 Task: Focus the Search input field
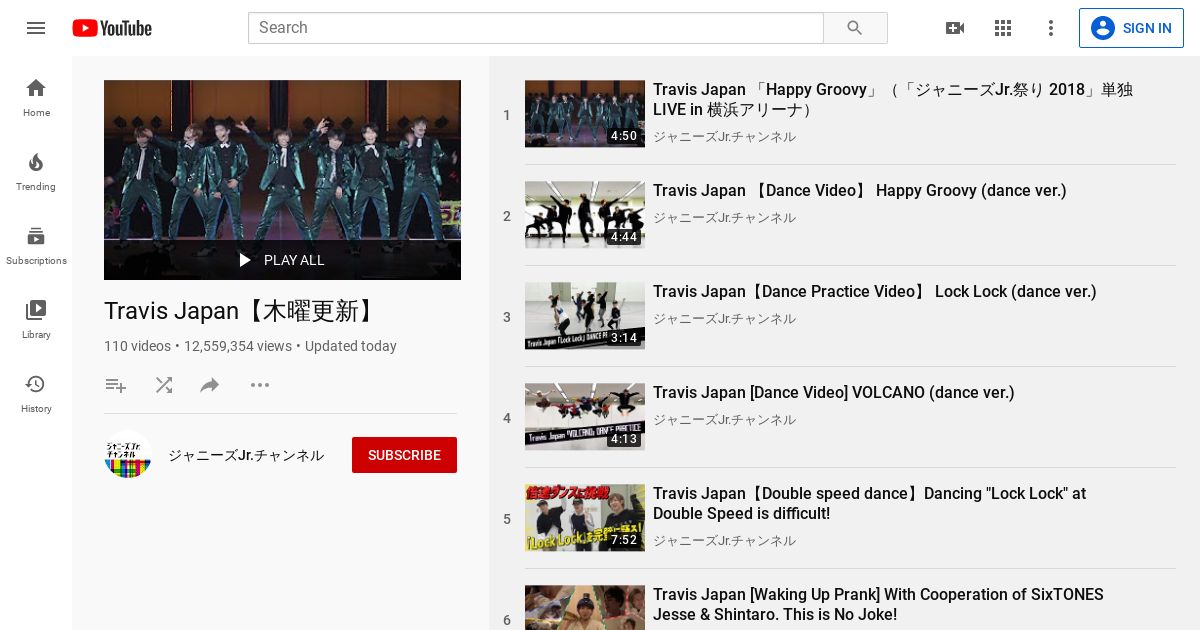pyautogui.click(x=535, y=28)
